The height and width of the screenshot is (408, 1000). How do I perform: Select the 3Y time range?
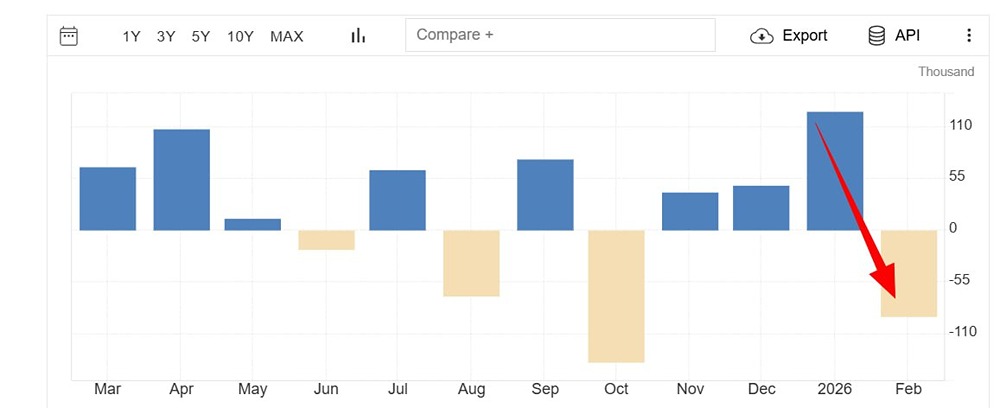click(166, 37)
